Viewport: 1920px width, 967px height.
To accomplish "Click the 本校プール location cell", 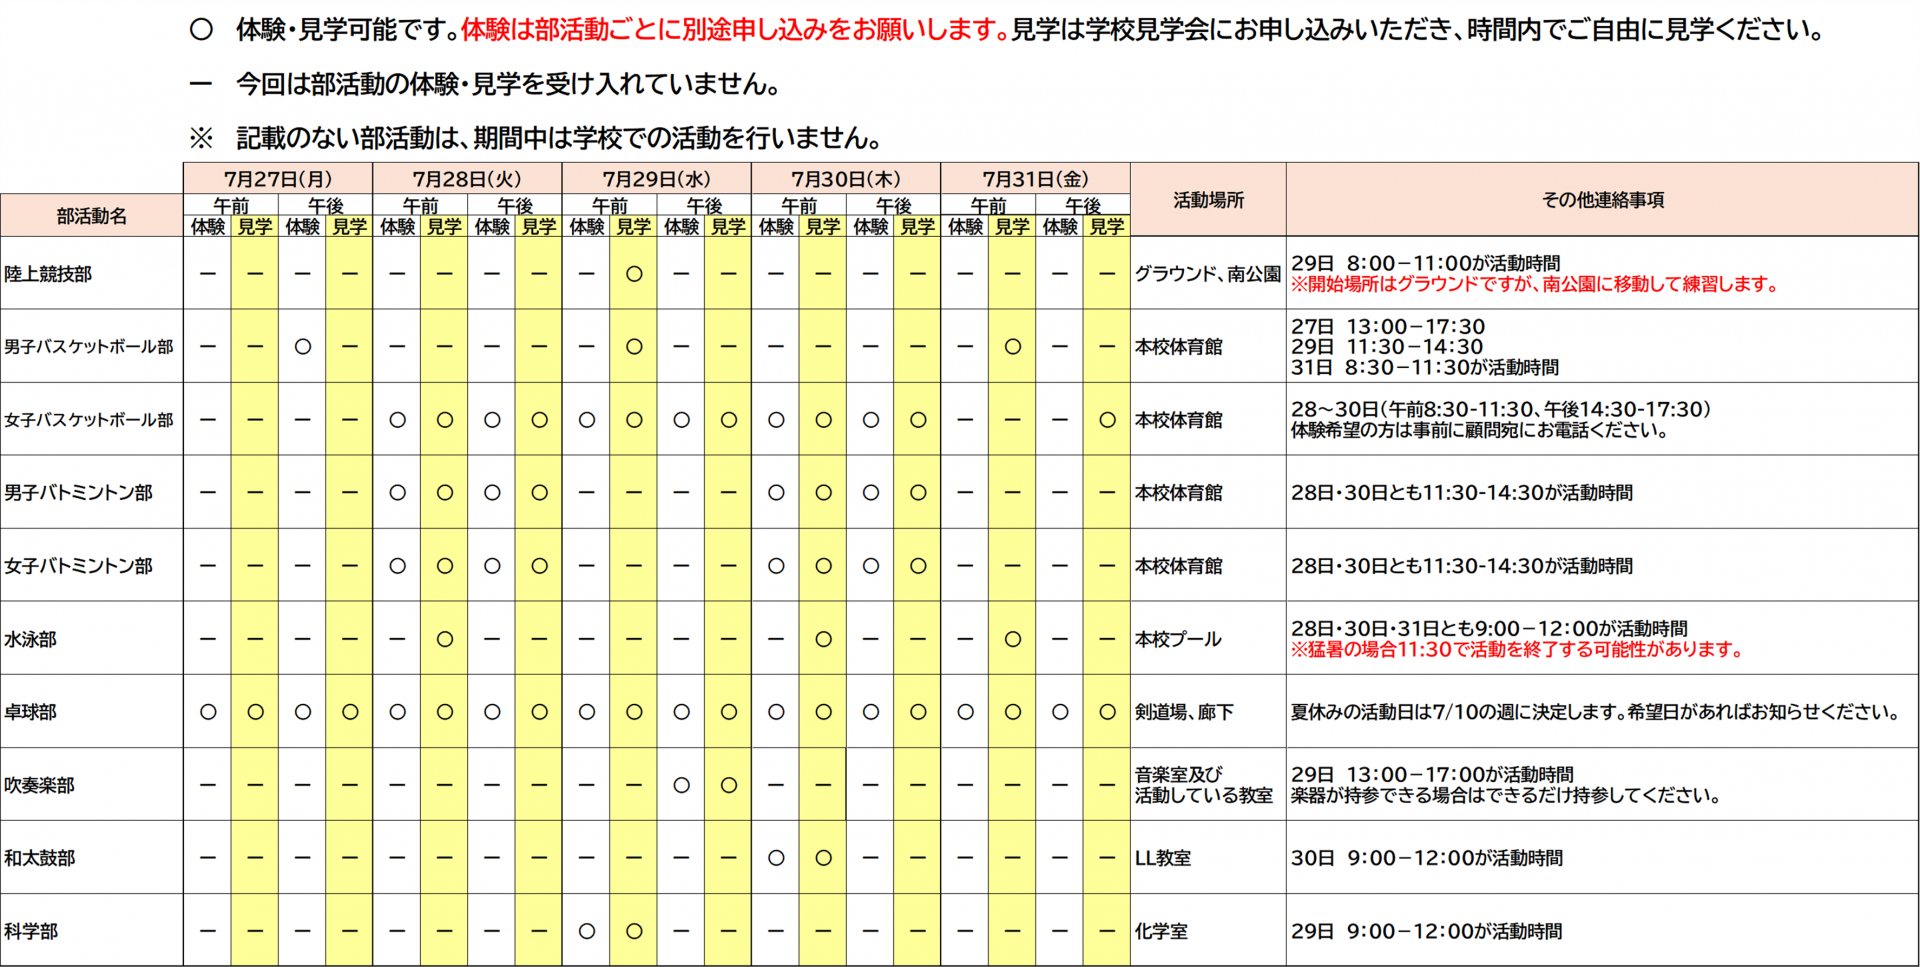I will (1178, 639).
